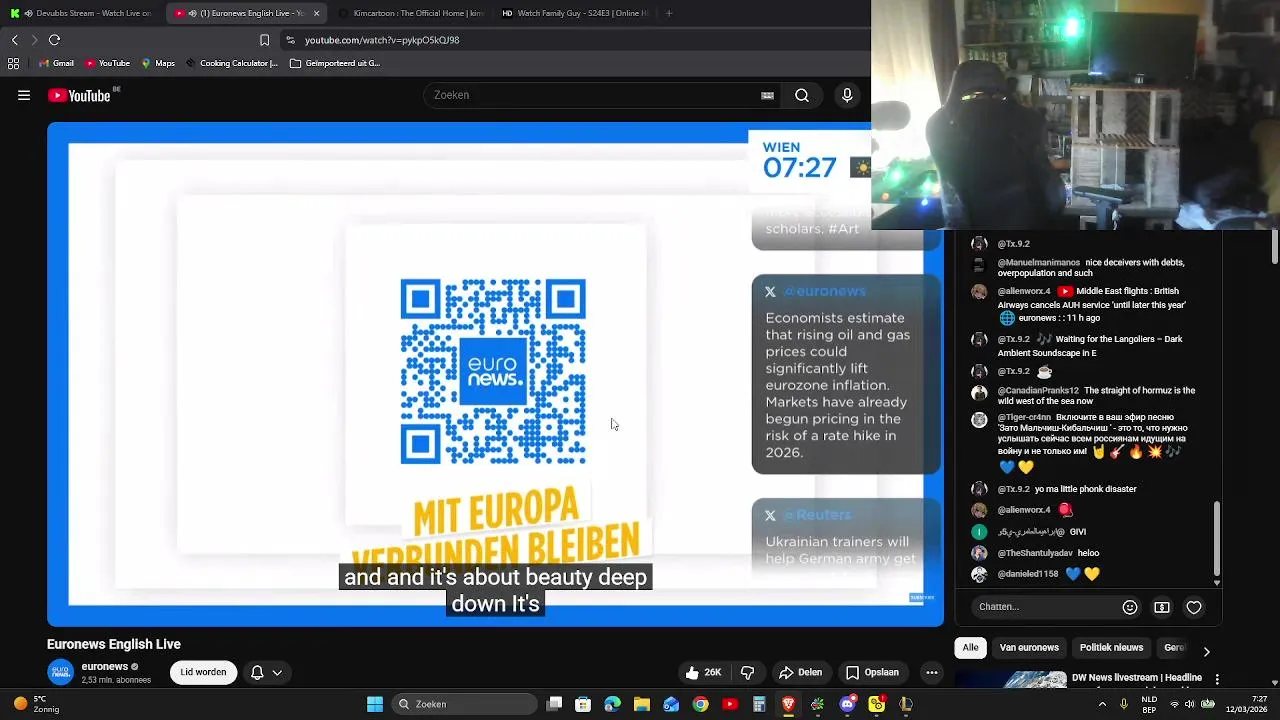Open Gmail bookmark
The height and width of the screenshot is (720, 1280).
[x=56, y=63]
